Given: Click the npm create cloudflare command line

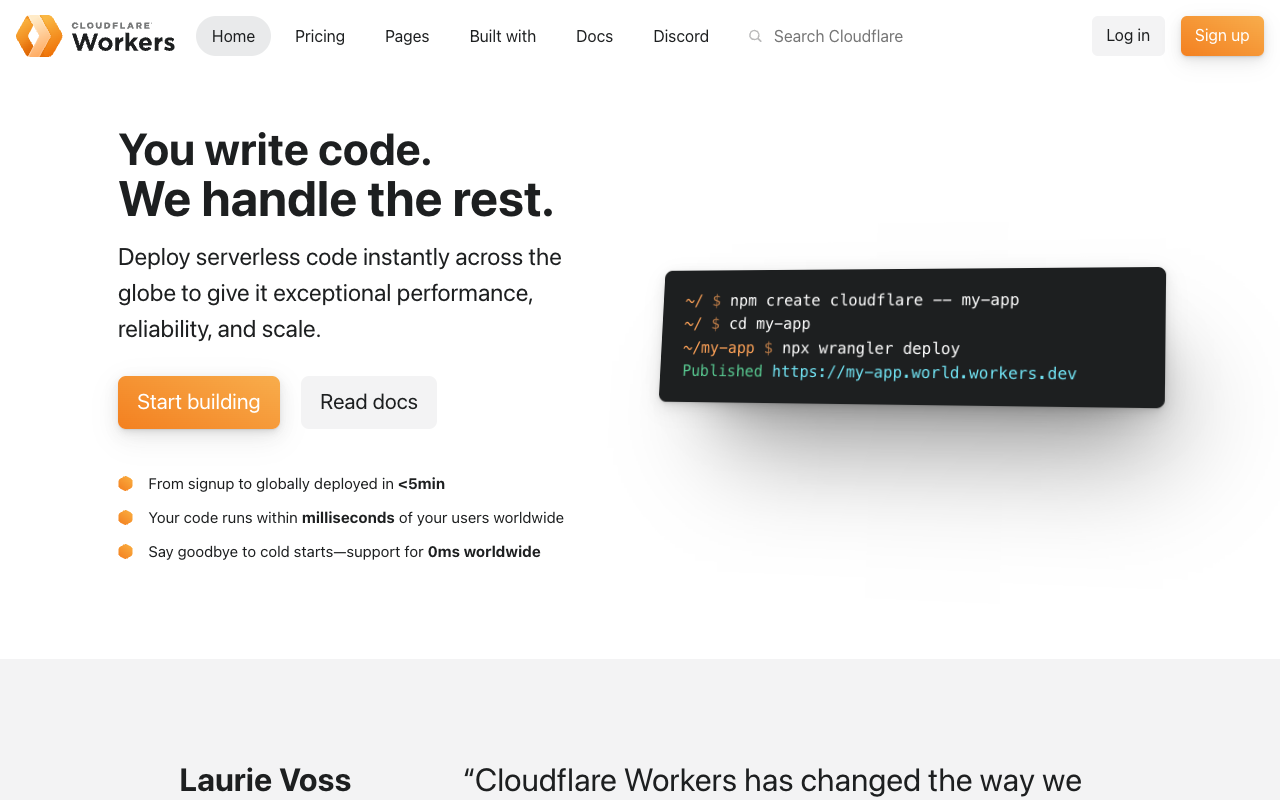Looking at the screenshot, I should (x=874, y=300).
